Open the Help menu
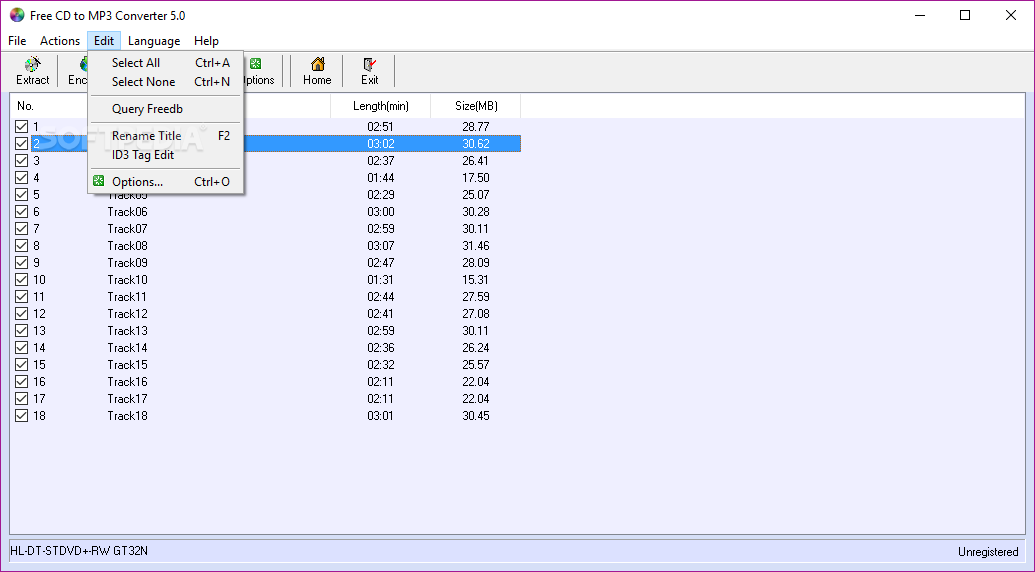This screenshot has height=572, width=1035. pos(207,41)
